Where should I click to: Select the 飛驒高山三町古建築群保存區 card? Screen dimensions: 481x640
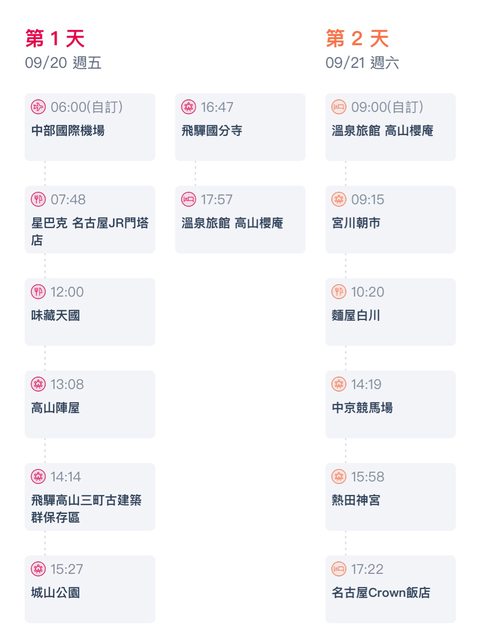click(x=90, y=497)
